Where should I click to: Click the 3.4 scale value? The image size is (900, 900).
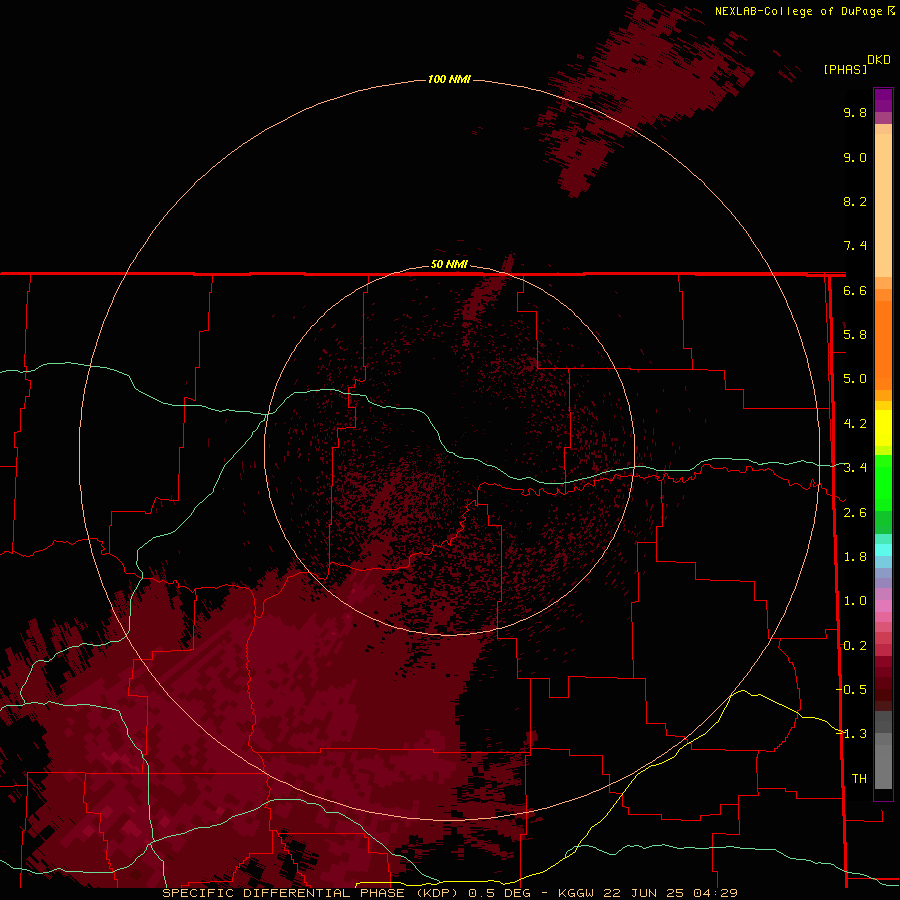pos(855,468)
